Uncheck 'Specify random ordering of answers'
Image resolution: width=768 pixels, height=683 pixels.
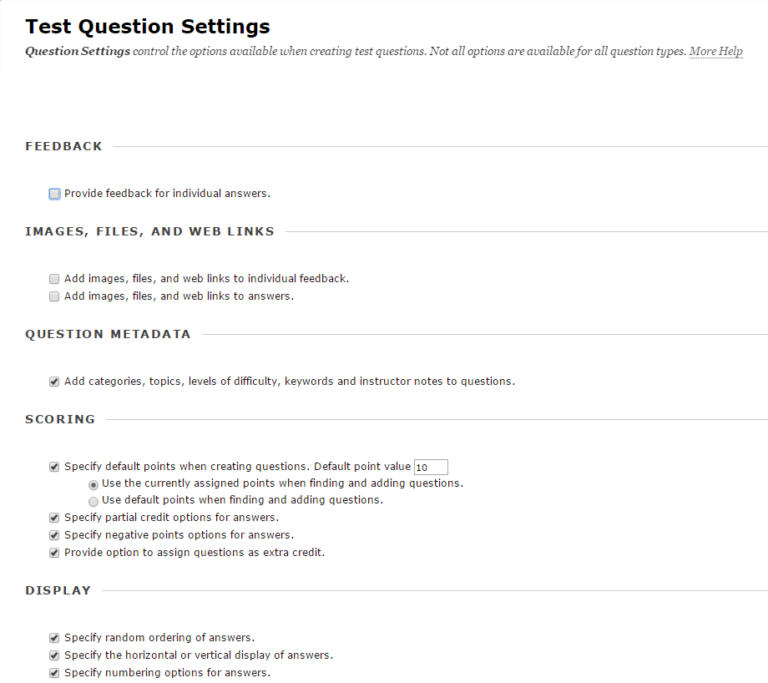point(54,638)
